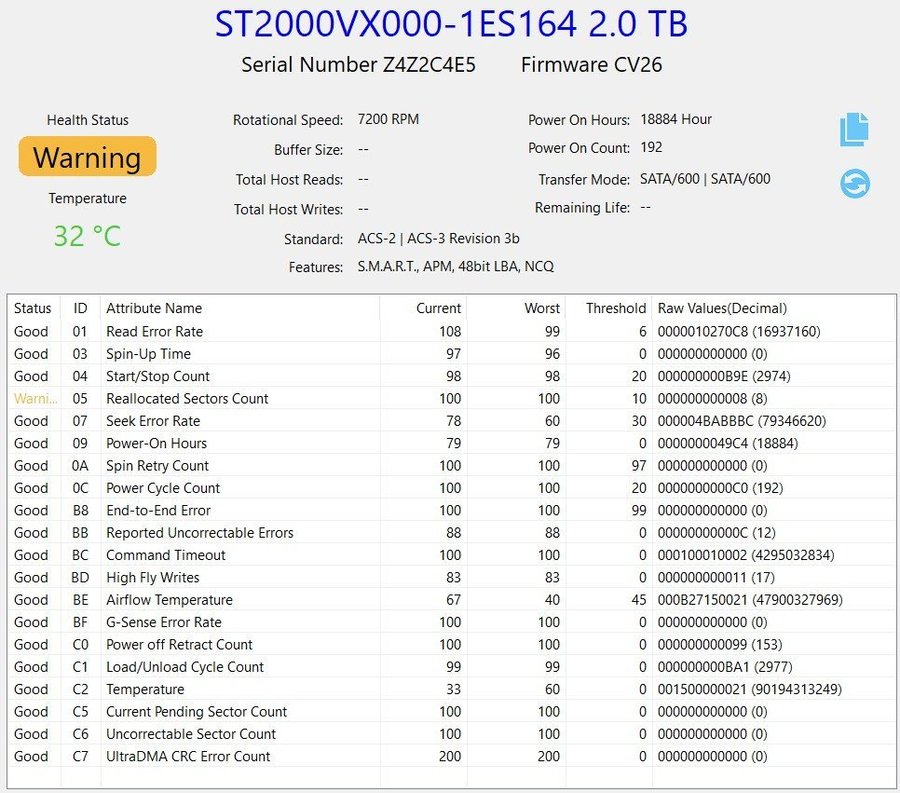
Task: Select the Uncorrectable Sector Count row
Action: pos(451,734)
